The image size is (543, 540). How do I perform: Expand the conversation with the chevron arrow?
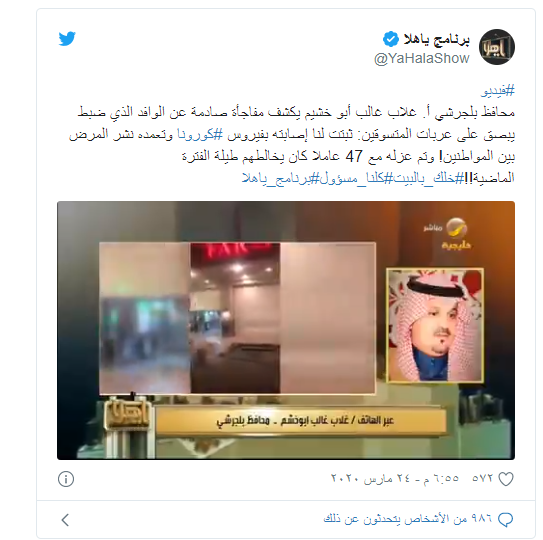click(x=65, y=520)
